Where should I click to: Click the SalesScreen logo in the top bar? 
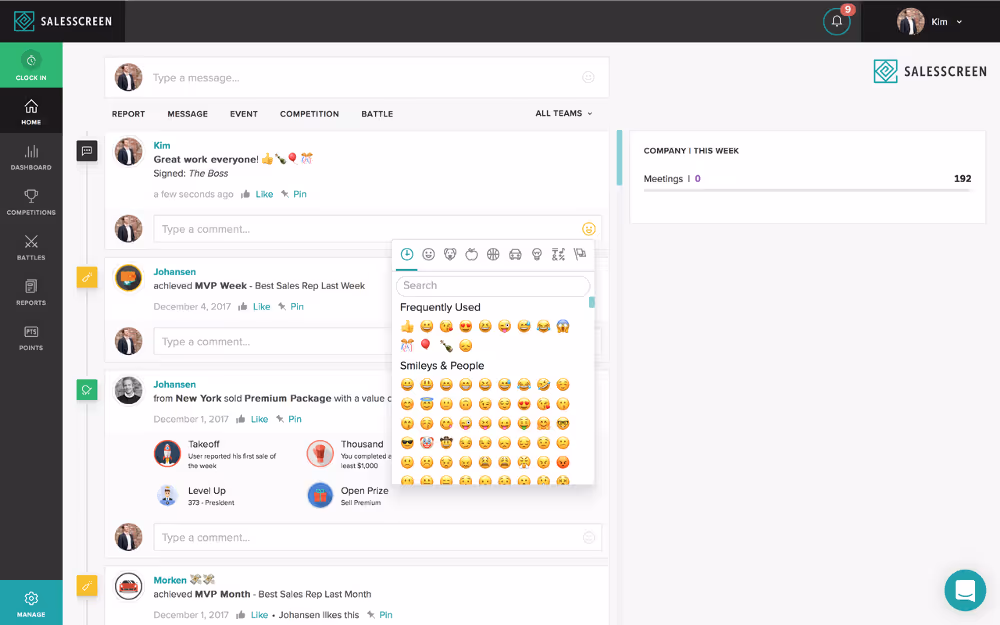(62, 21)
